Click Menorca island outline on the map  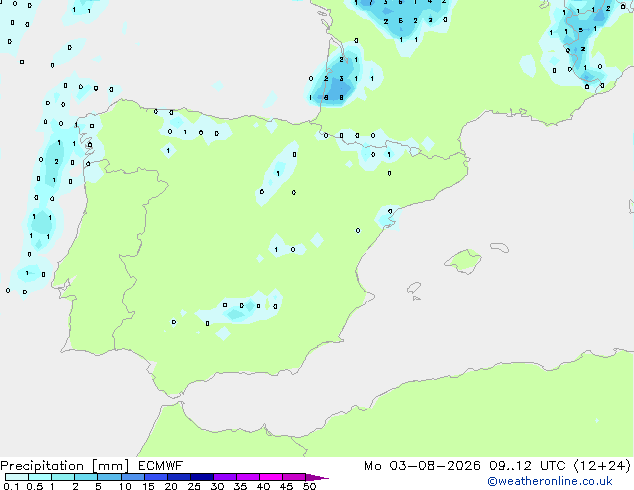(x=500, y=247)
